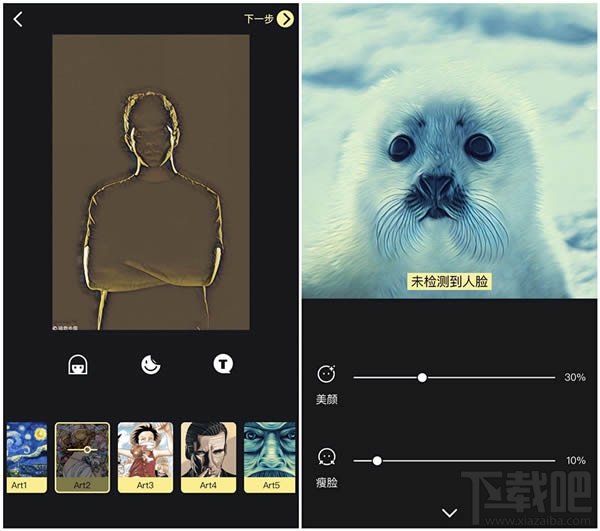Tap the yellow next-step arrow circle
This screenshot has width=600, height=531.
[285, 19]
